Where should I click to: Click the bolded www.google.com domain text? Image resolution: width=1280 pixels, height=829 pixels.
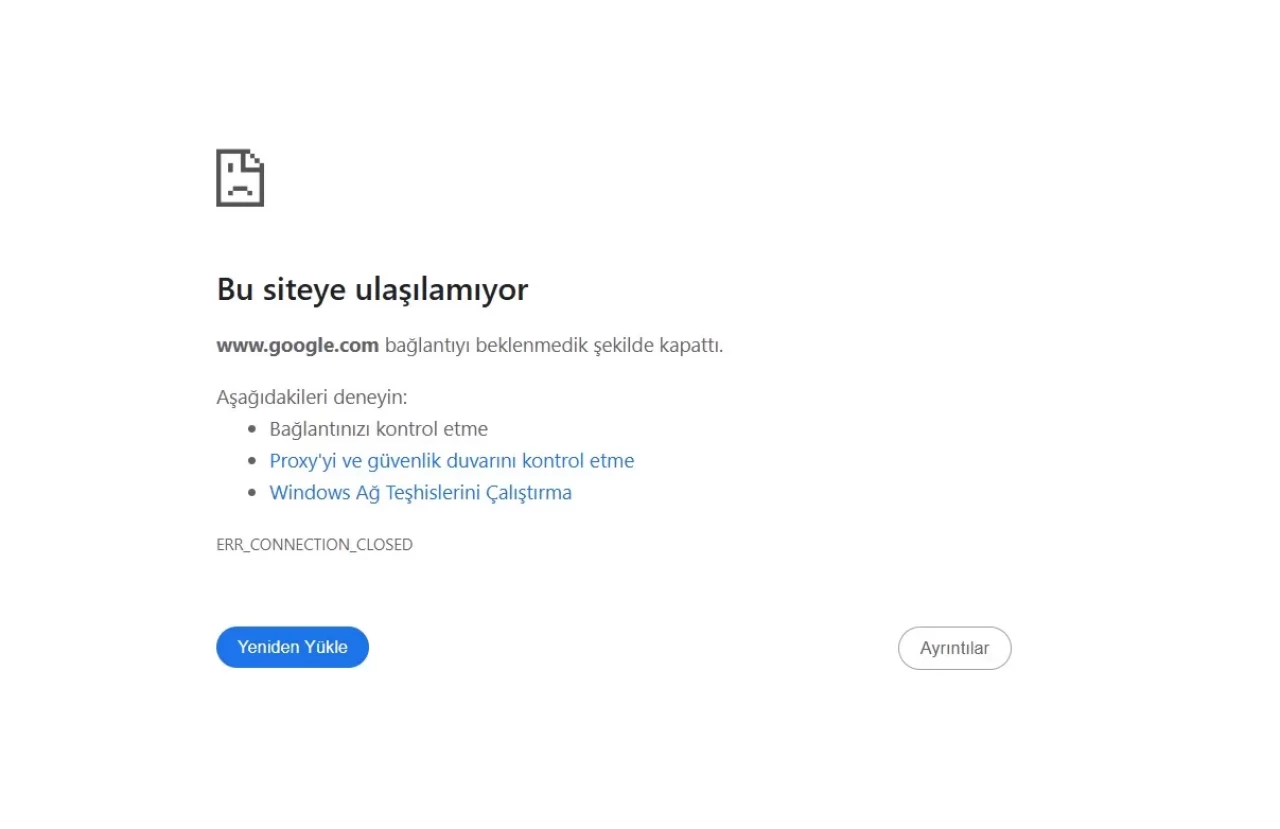pyautogui.click(x=297, y=345)
